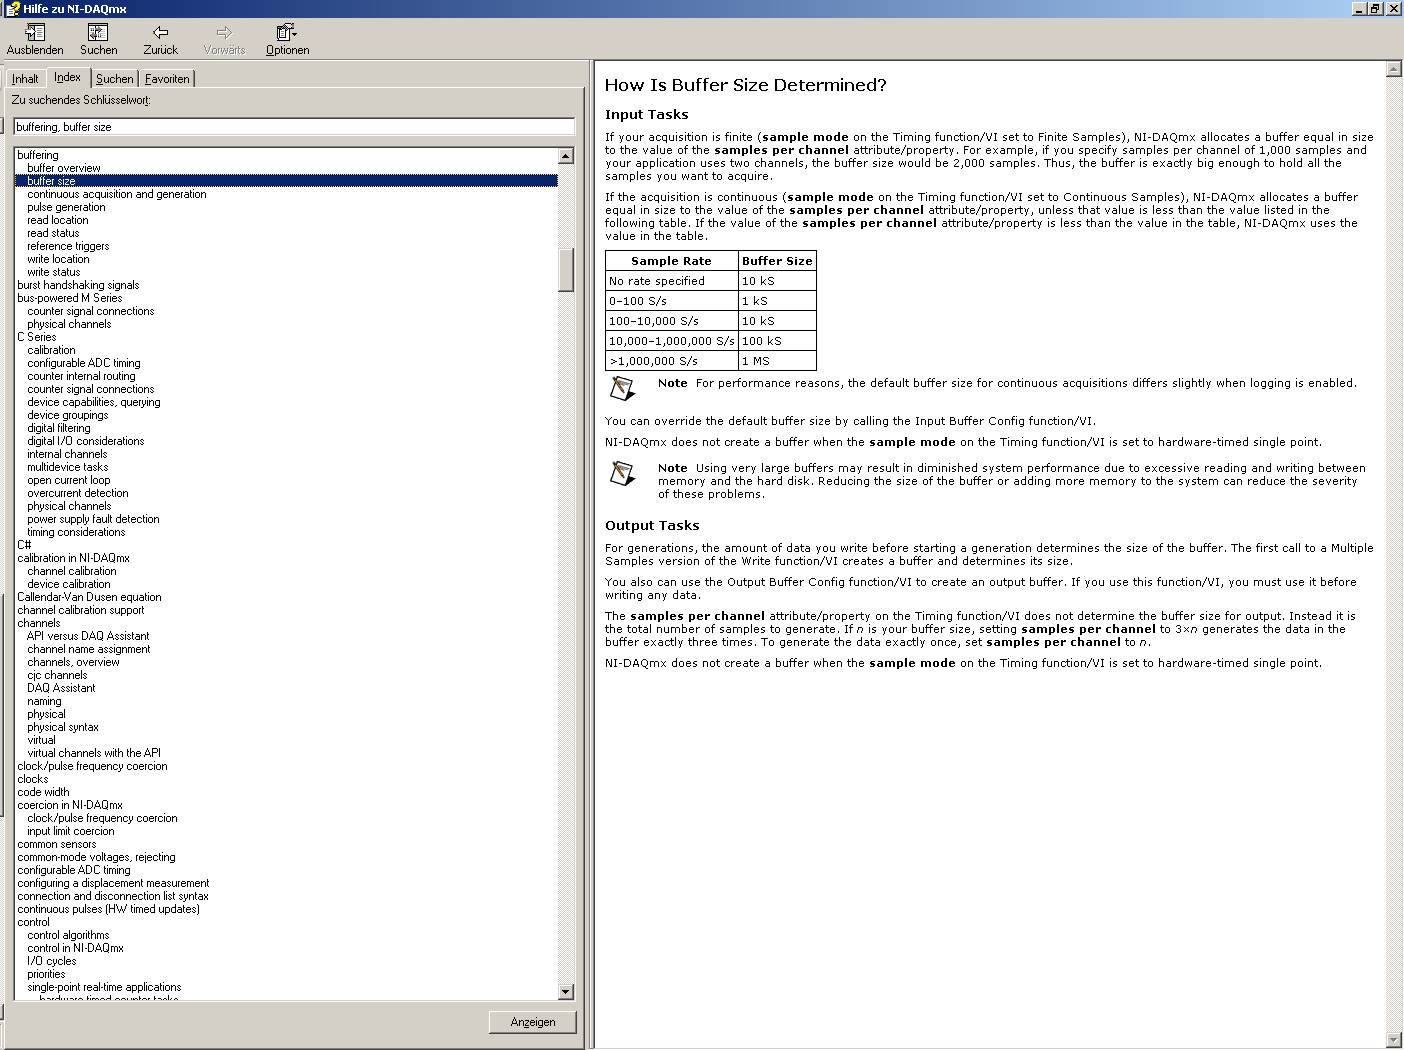The height and width of the screenshot is (1050, 1404).
Task: Select 'overcurrent detection' index entry
Action: [x=78, y=493]
